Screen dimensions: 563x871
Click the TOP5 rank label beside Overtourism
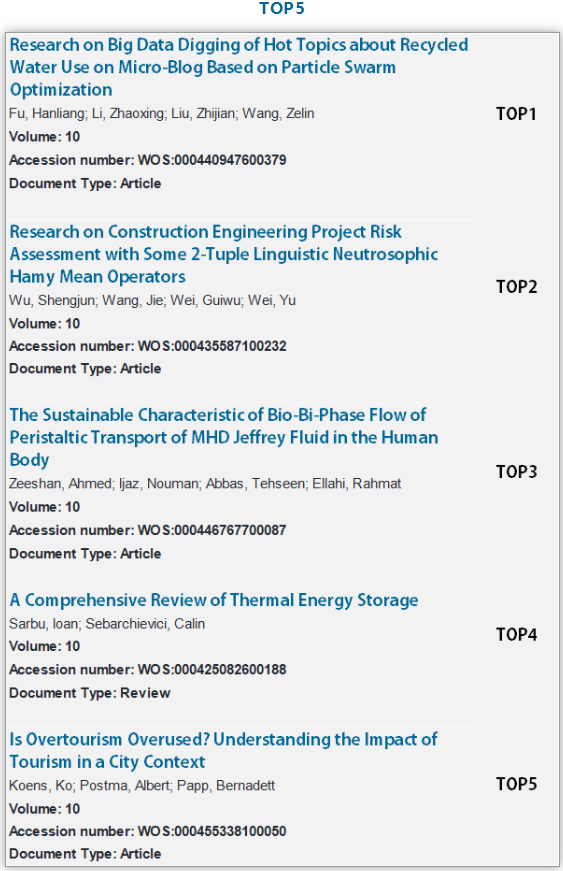(516, 784)
